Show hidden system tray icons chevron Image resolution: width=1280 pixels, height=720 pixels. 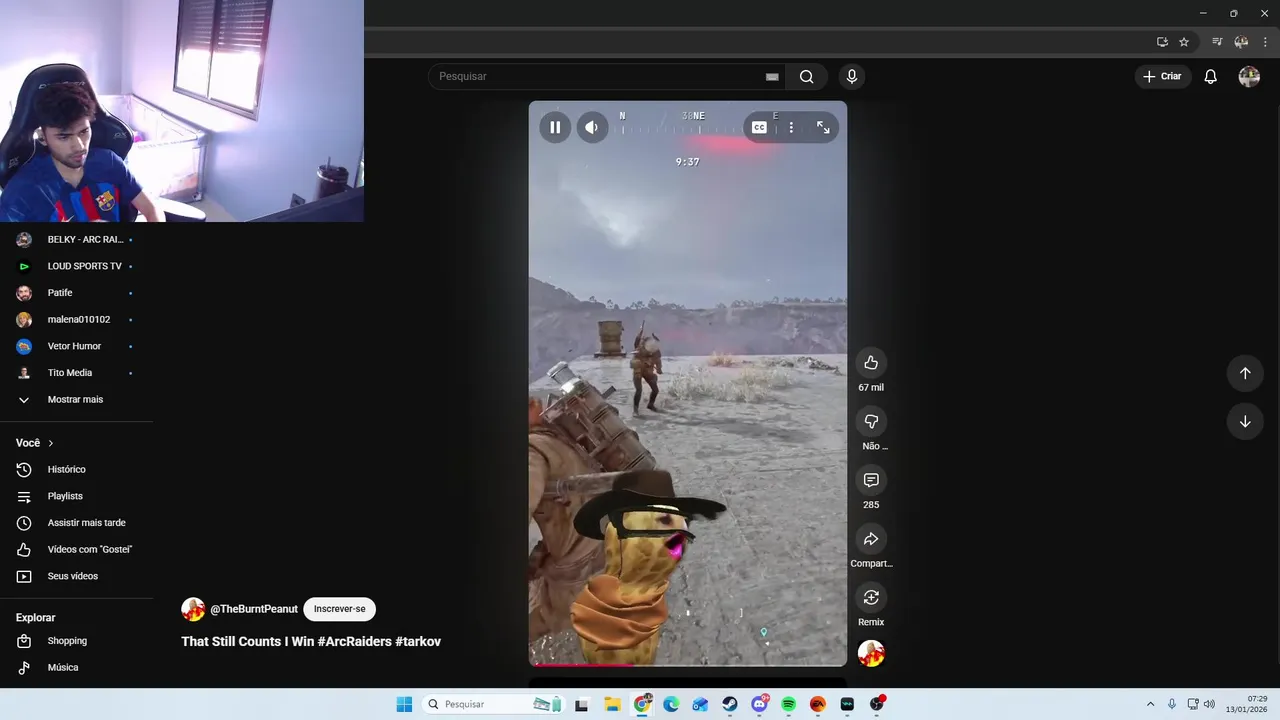click(x=1150, y=704)
